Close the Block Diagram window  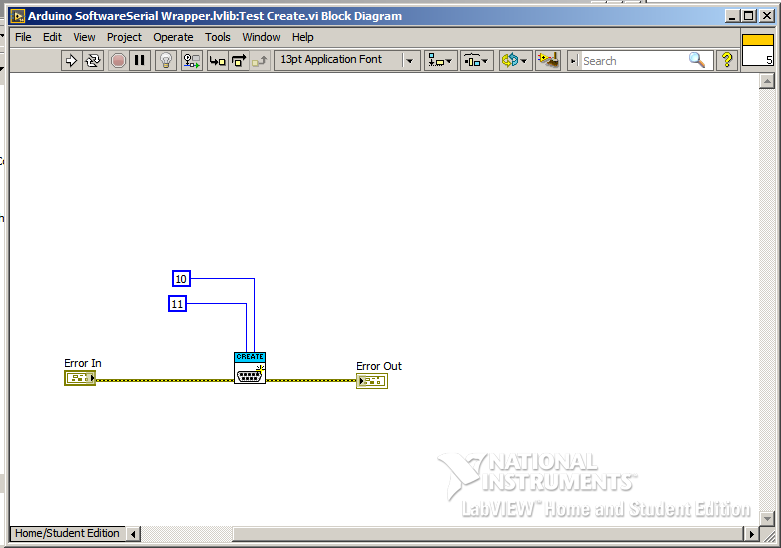coord(767,16)
